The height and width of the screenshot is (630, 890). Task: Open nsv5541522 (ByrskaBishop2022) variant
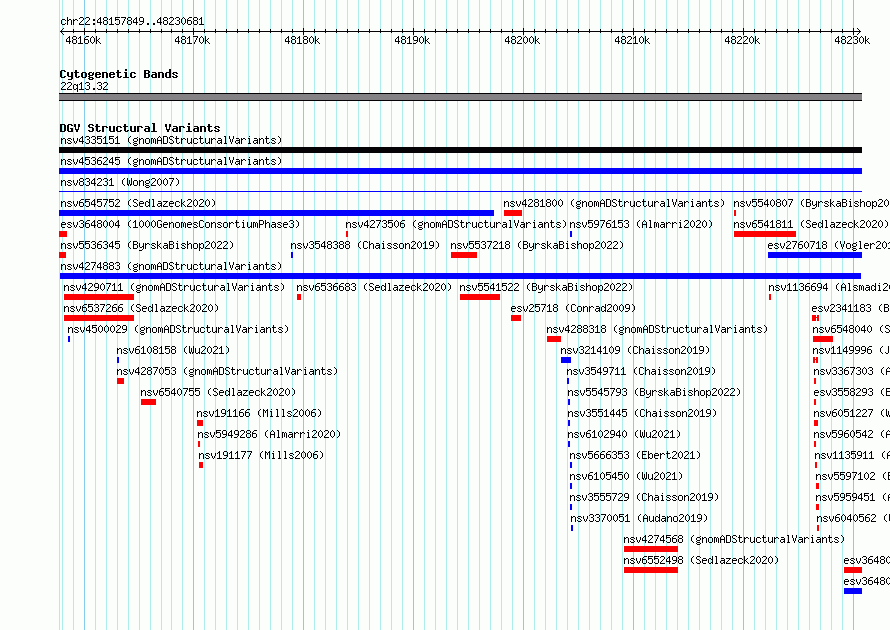point(546,287)
